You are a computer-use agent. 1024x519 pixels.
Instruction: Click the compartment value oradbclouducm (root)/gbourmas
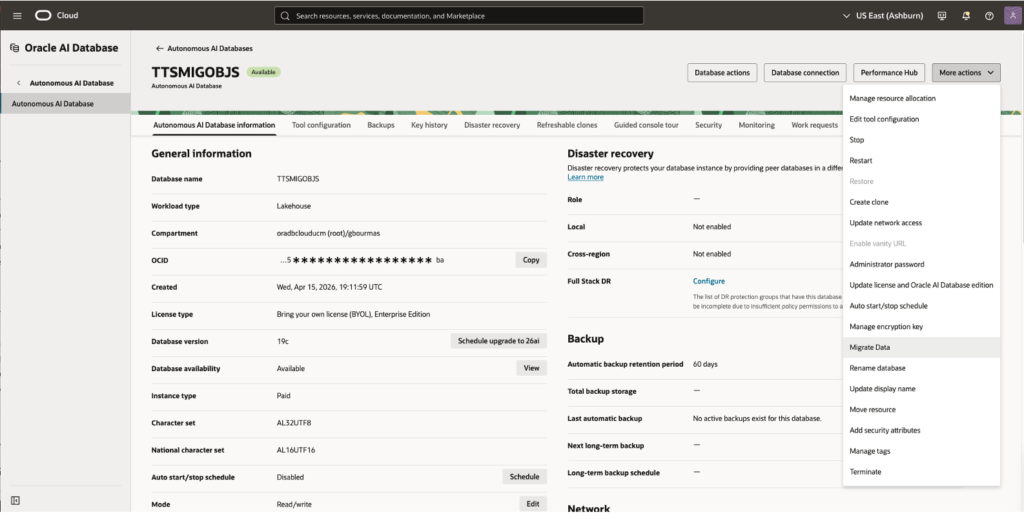(x=328, y=233)
